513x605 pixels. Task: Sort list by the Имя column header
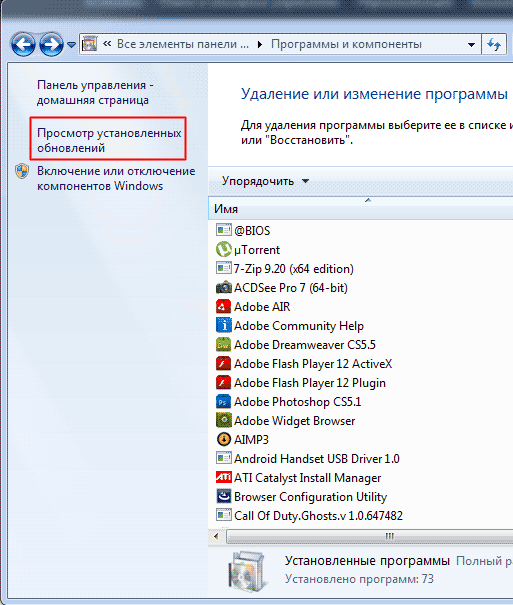pyautogui.click(x=361, y=209)
